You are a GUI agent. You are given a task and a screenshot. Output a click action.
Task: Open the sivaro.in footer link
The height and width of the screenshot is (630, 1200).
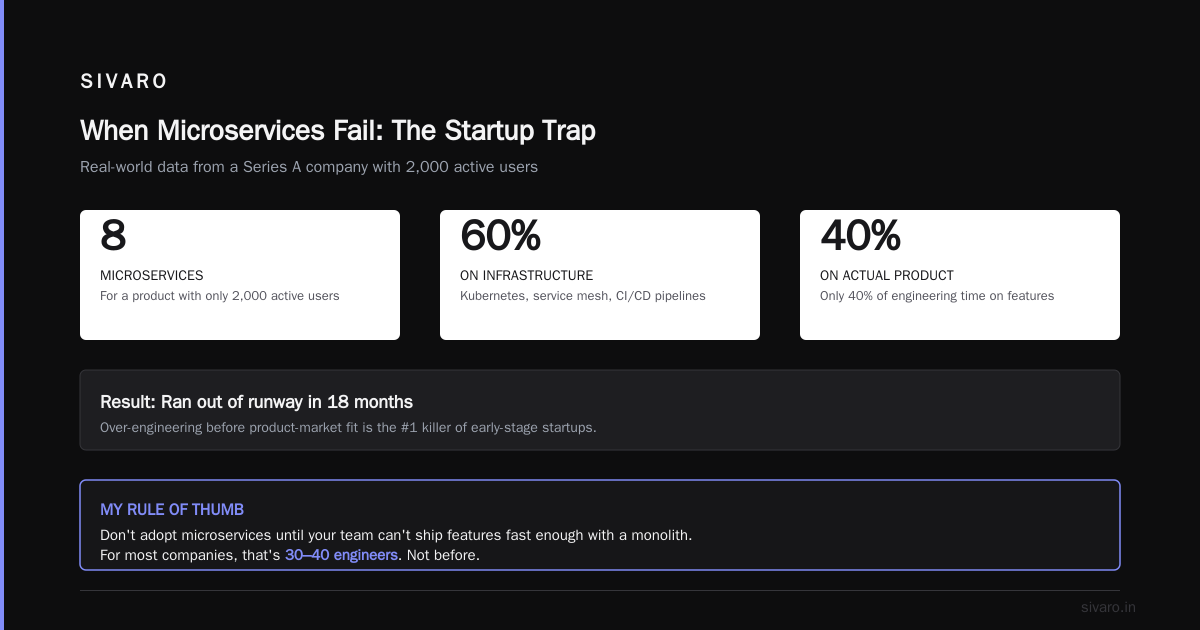[1108, 607]
